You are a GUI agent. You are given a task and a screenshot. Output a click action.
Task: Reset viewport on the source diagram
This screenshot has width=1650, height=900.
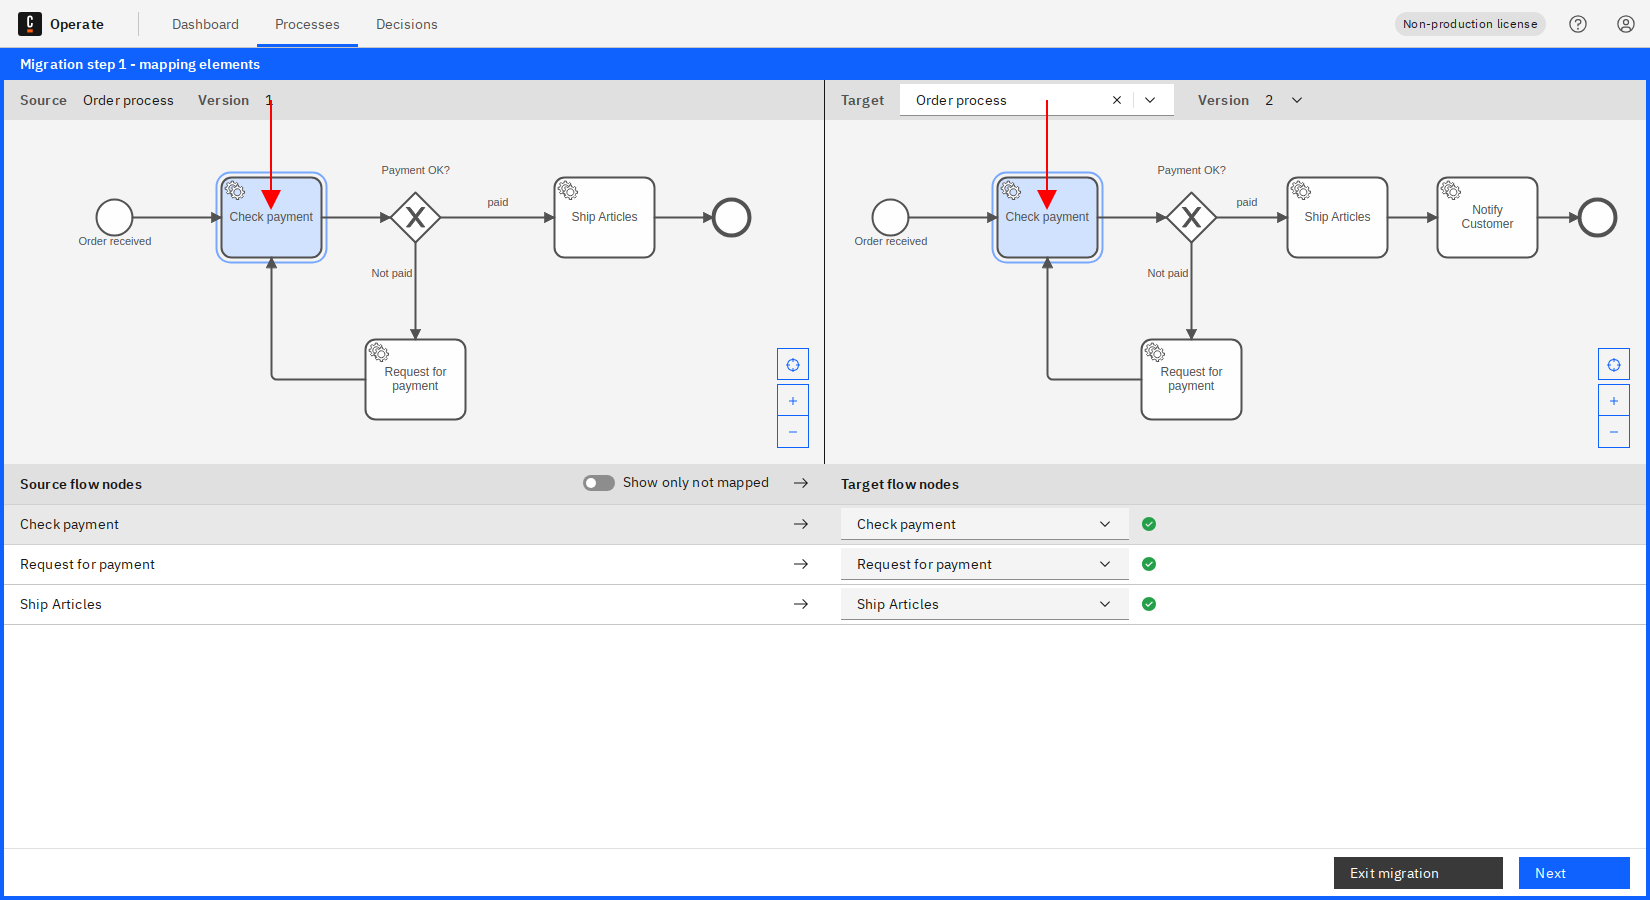792,364
